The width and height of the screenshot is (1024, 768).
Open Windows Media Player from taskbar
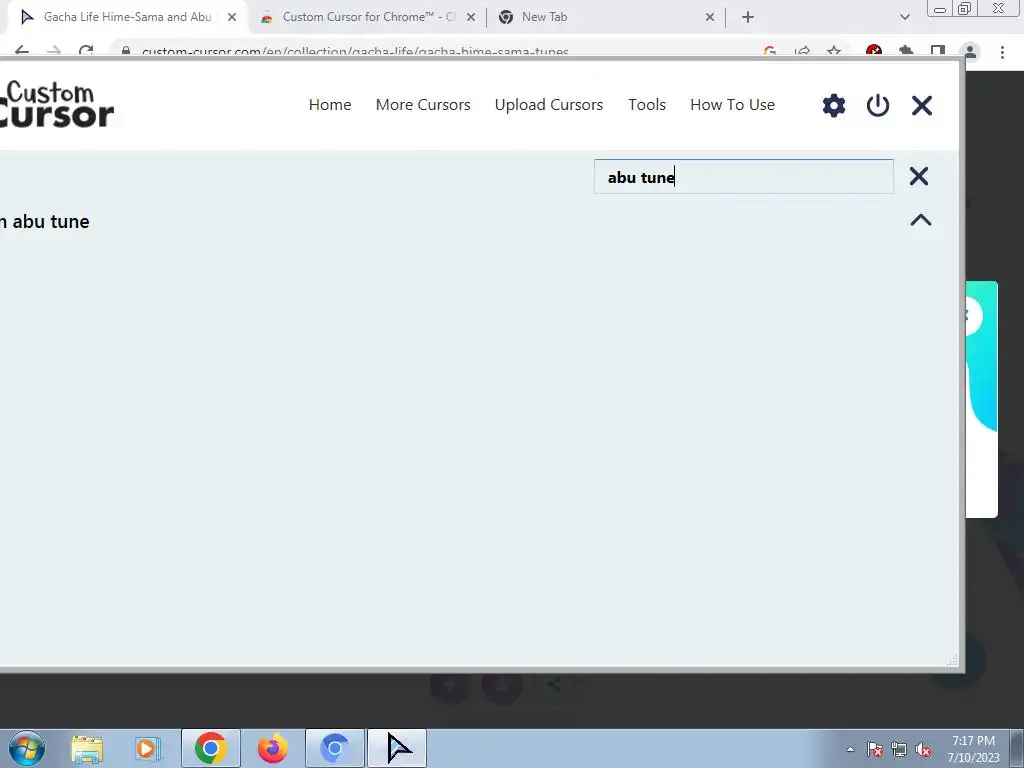(x=148, y=749)
